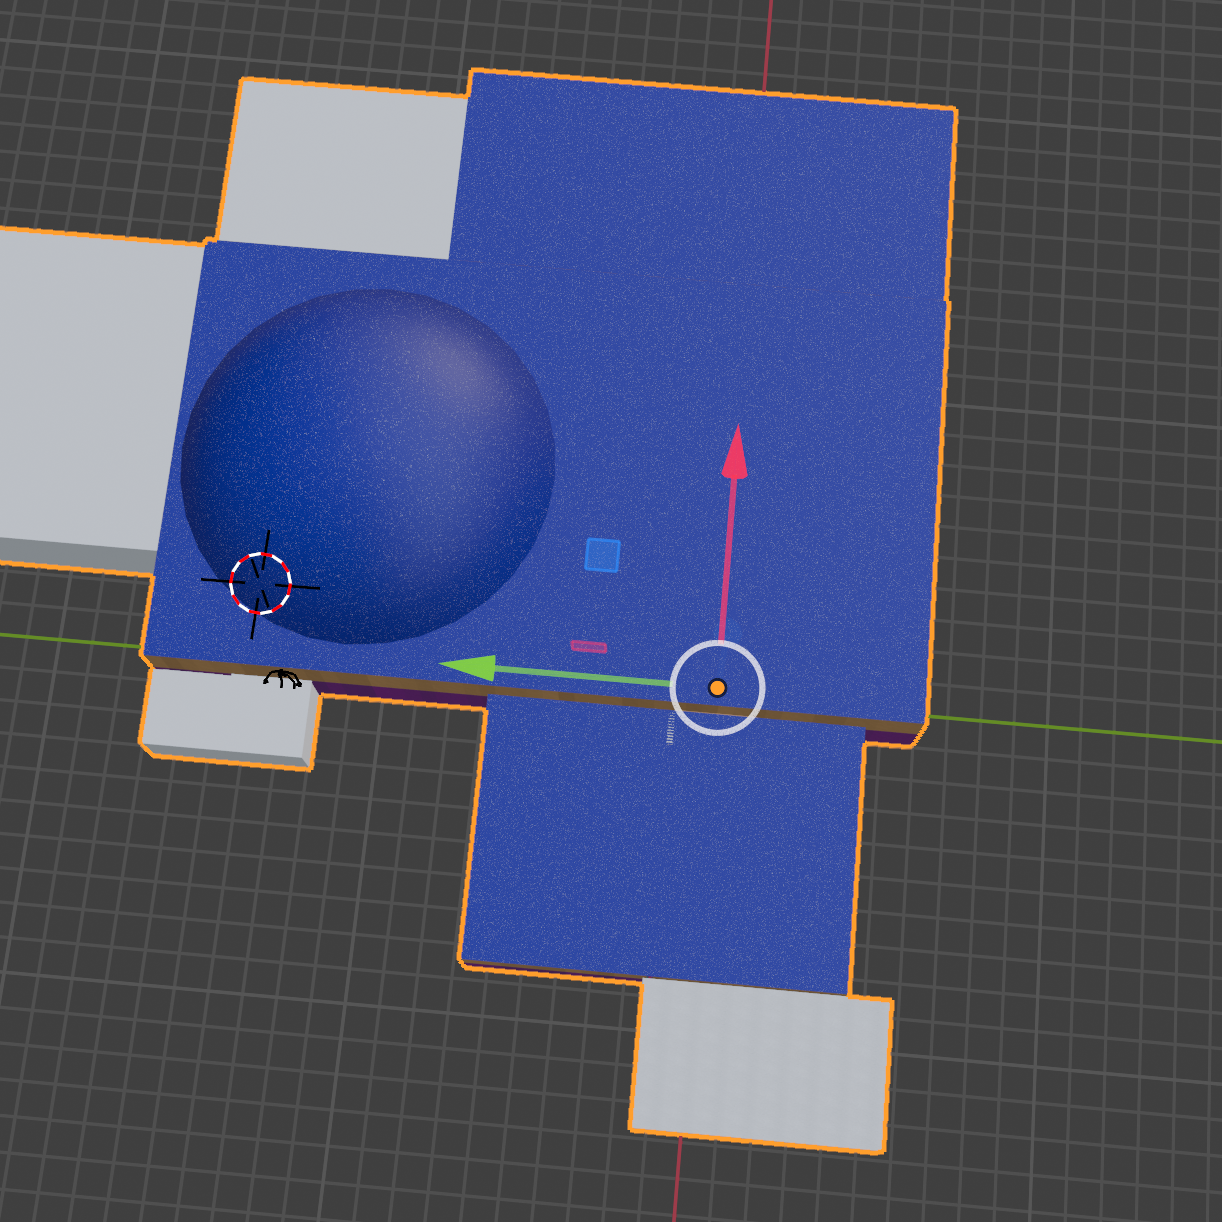1222x1222 pixels.
Task: Click the green axis arrow of the move gizmo
Action: (470, 667)
